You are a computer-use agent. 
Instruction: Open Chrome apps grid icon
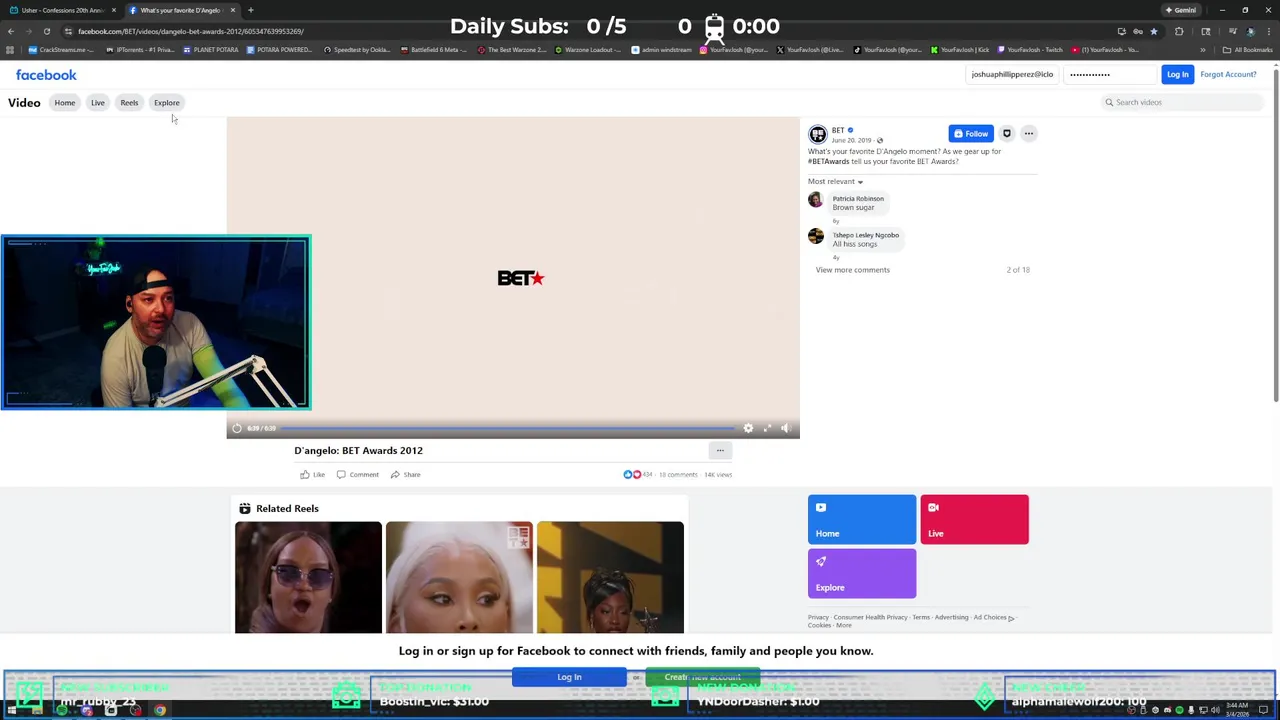10,50
